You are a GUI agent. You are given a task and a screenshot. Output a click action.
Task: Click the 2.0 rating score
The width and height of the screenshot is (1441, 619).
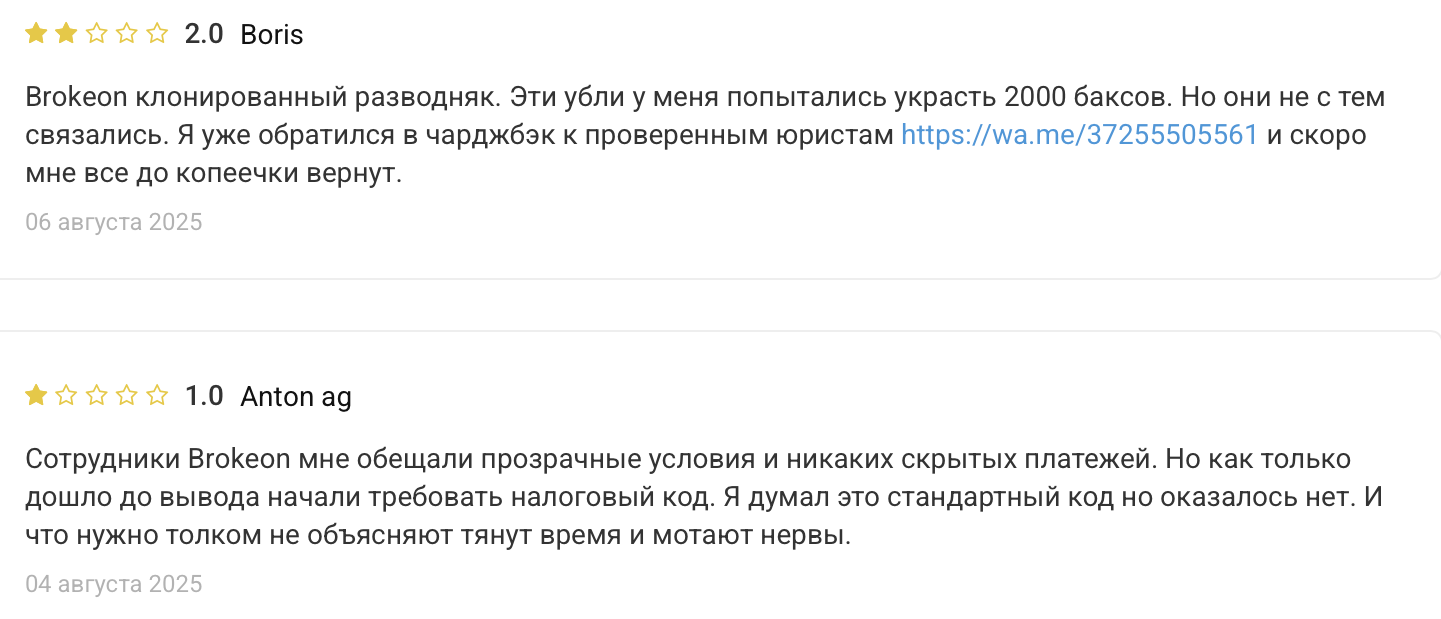[204, 35]
